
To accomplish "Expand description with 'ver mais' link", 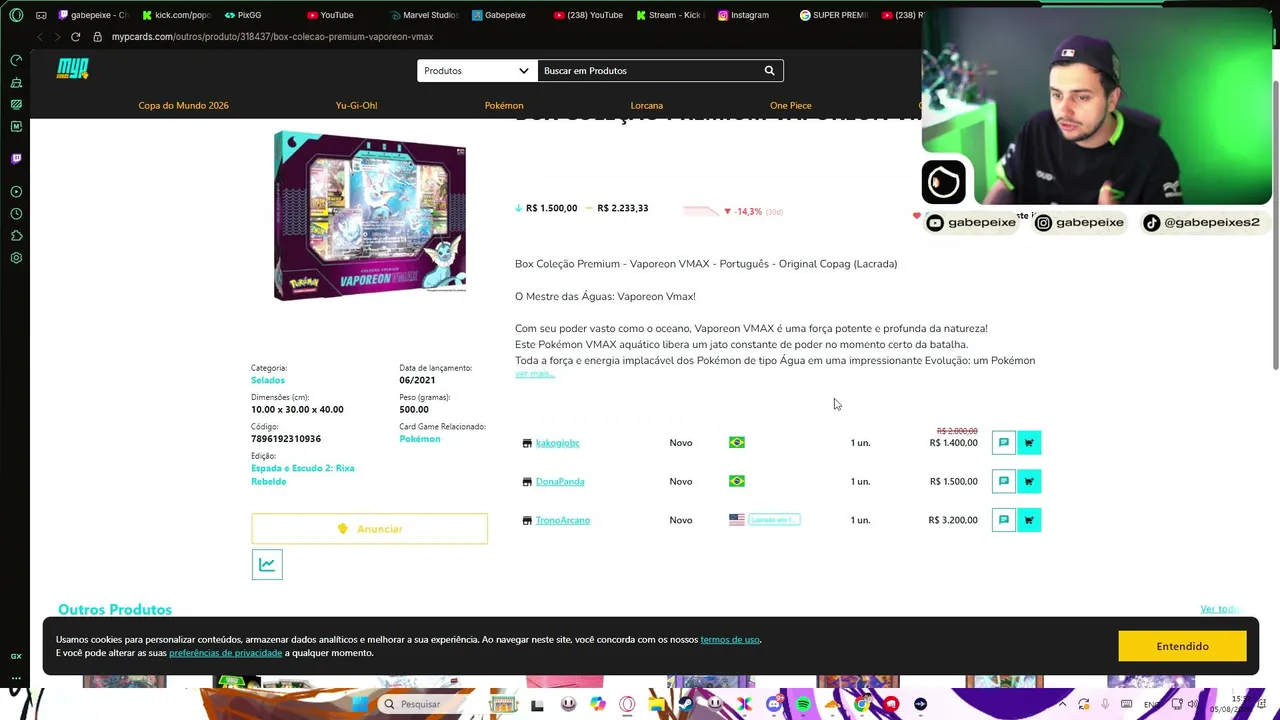I will 534,374.
